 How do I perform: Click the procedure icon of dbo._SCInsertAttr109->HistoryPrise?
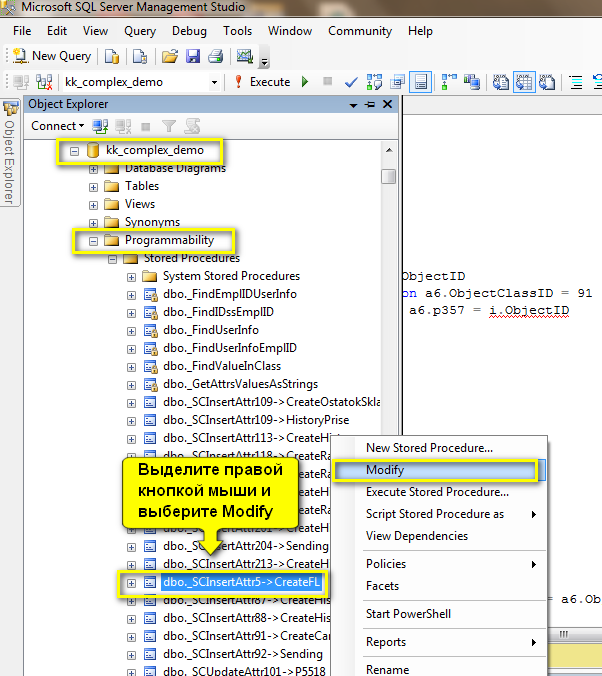click(x=150, y=420)
